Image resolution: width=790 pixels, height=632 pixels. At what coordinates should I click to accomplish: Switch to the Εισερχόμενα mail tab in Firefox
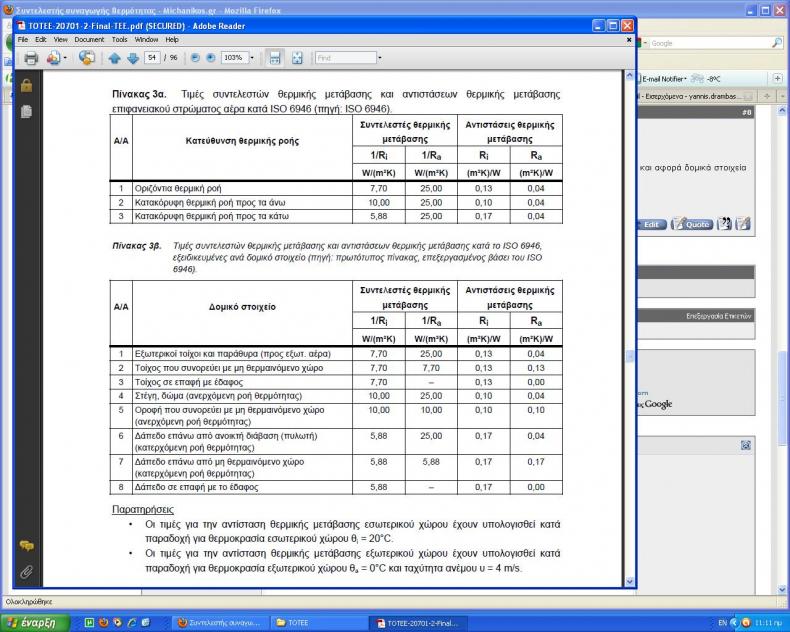(696, 96)
